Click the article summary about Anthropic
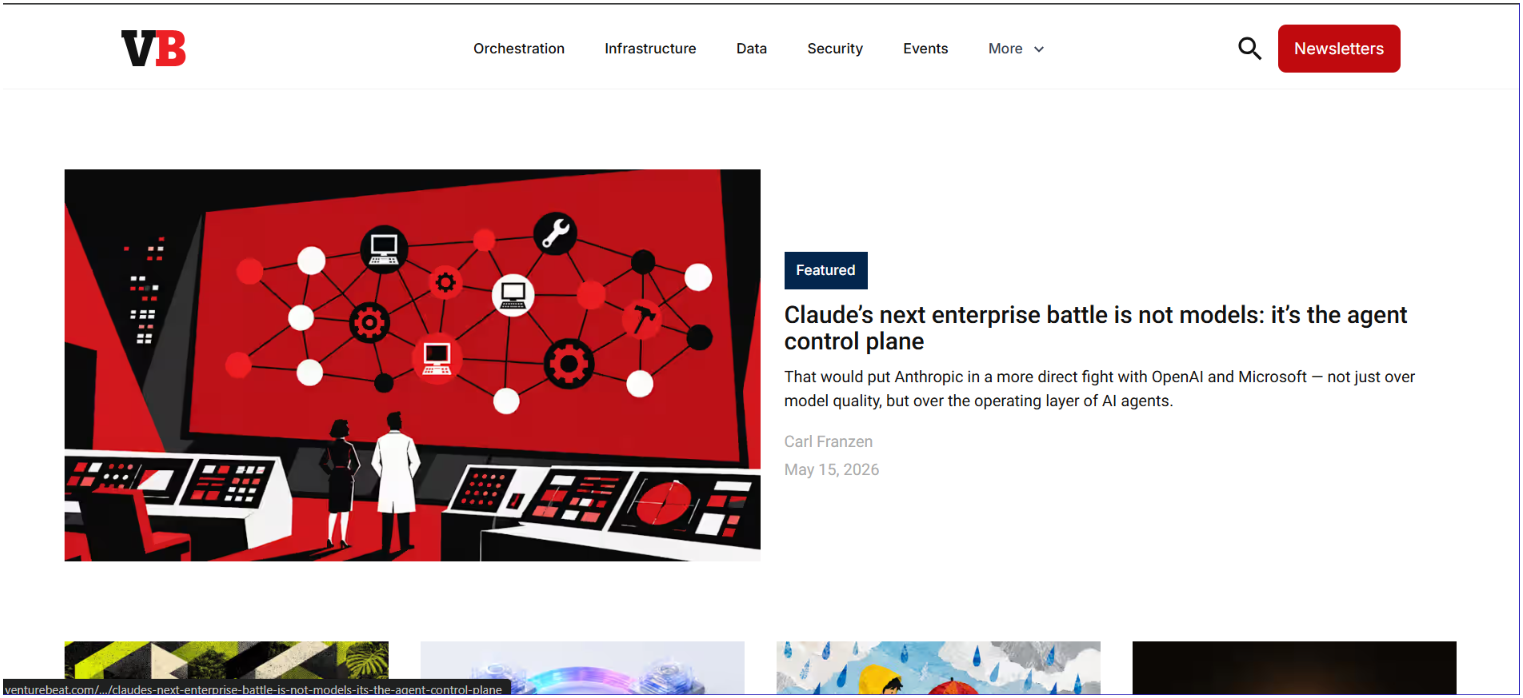The height and width of the screenshot is (698, 1523). coord(1100,389)
